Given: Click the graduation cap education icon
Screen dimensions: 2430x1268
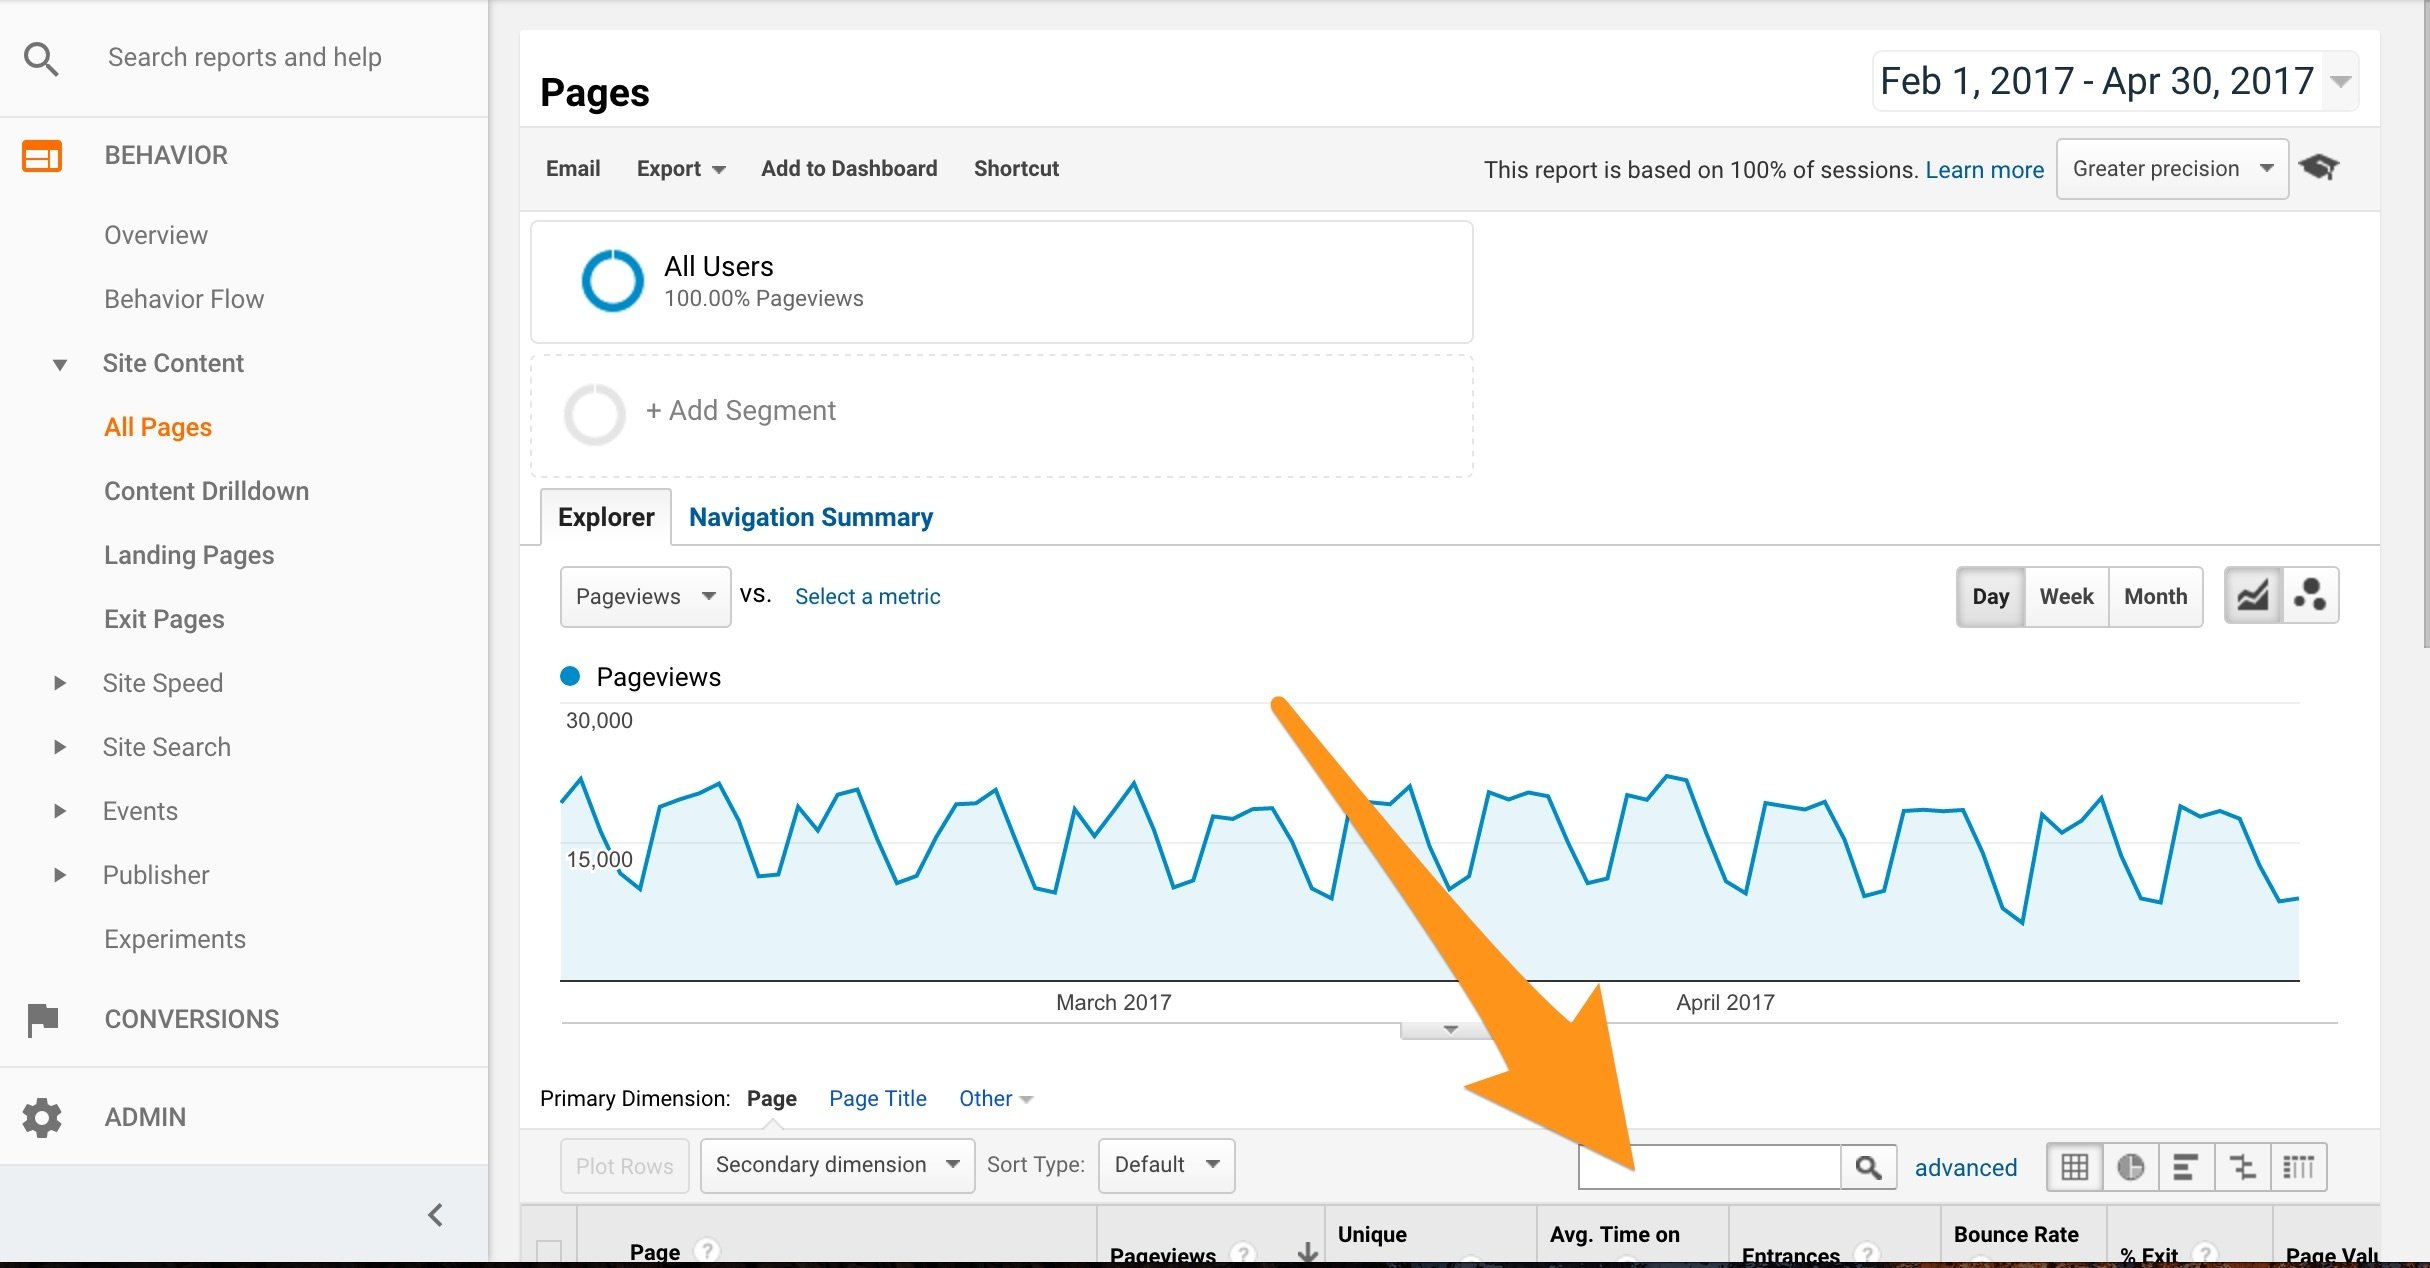Looking at the screenshot, I should 2318,168.
